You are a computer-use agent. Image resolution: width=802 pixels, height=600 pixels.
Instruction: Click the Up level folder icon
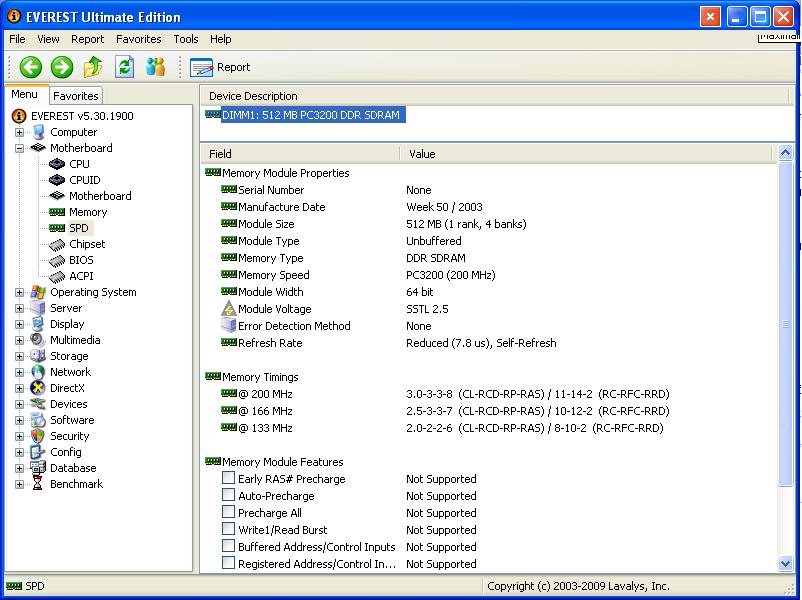click(93, 67)
